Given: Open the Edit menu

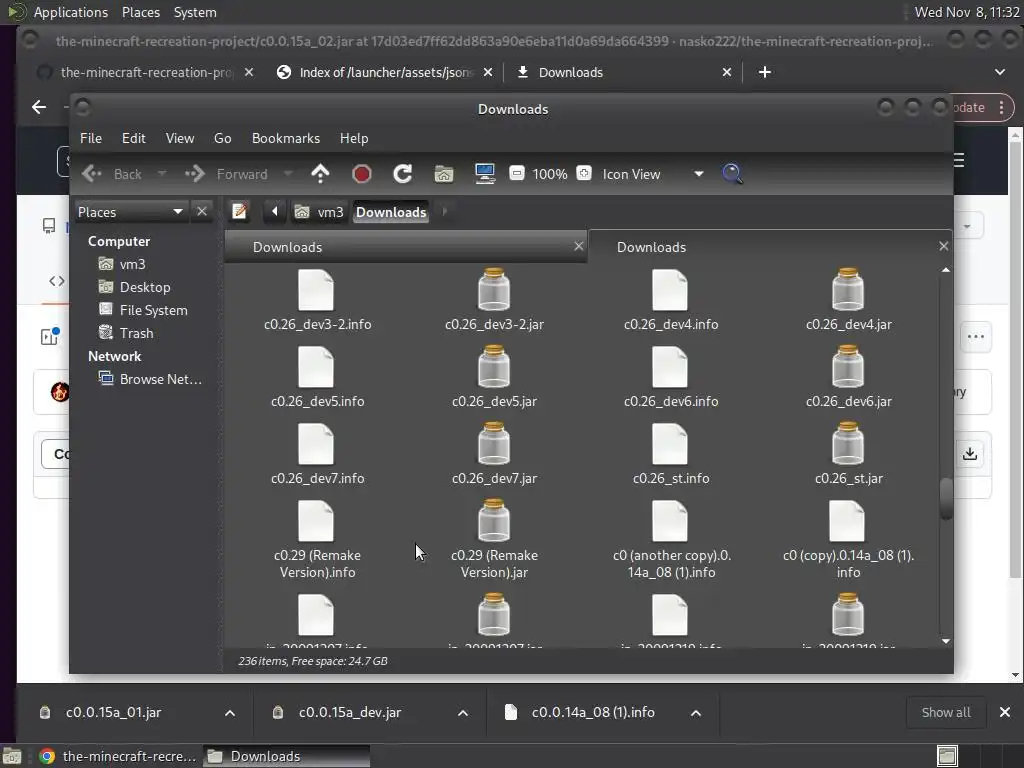Looking at the screenshot, I should tap(133, 138).
